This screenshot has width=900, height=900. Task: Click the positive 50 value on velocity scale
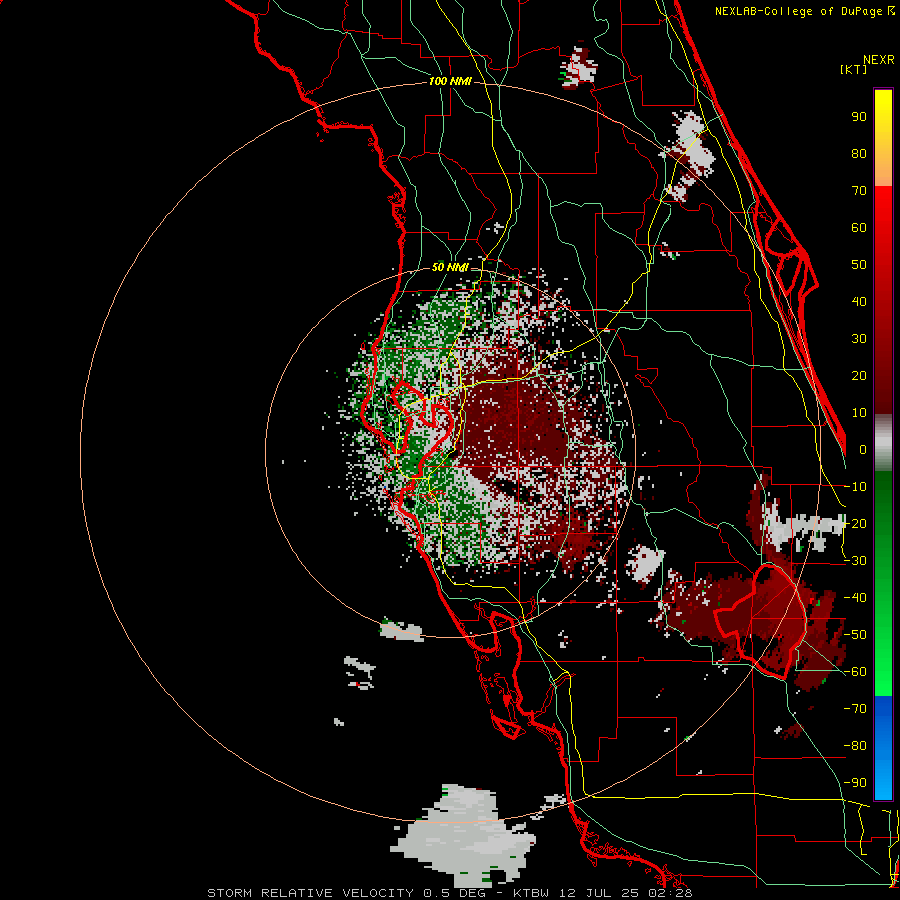[x=859, y=264]
